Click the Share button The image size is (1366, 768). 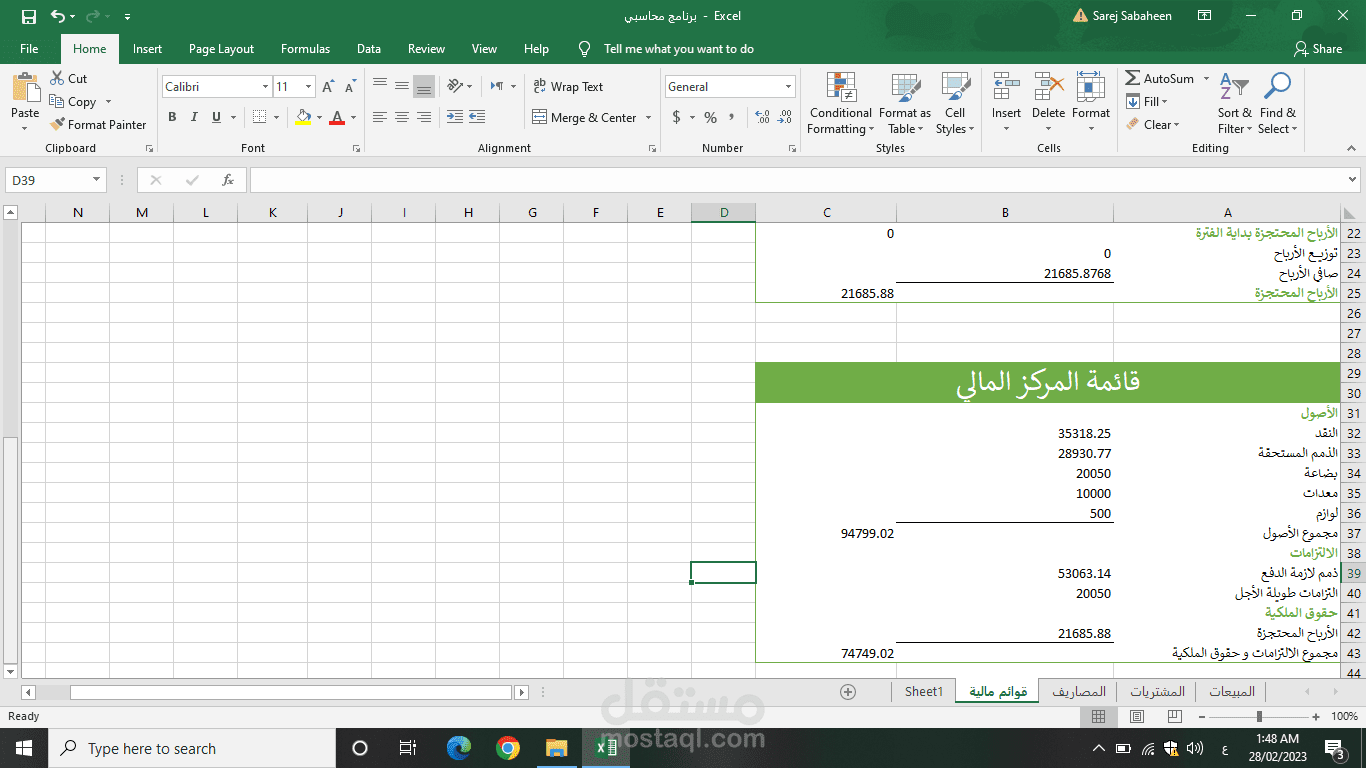point(1317,48)
